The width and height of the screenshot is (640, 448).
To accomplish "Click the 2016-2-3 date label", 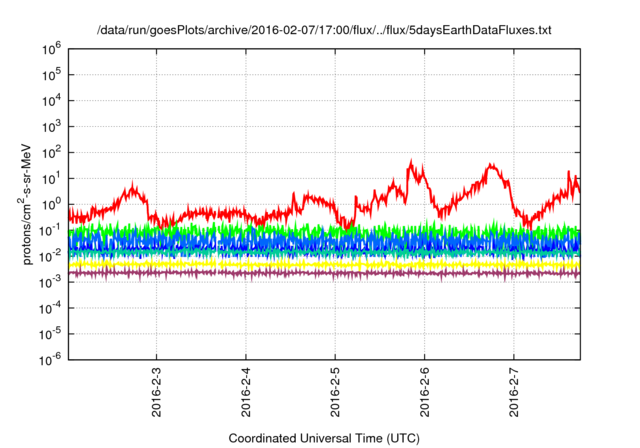I will click(156, 392).
